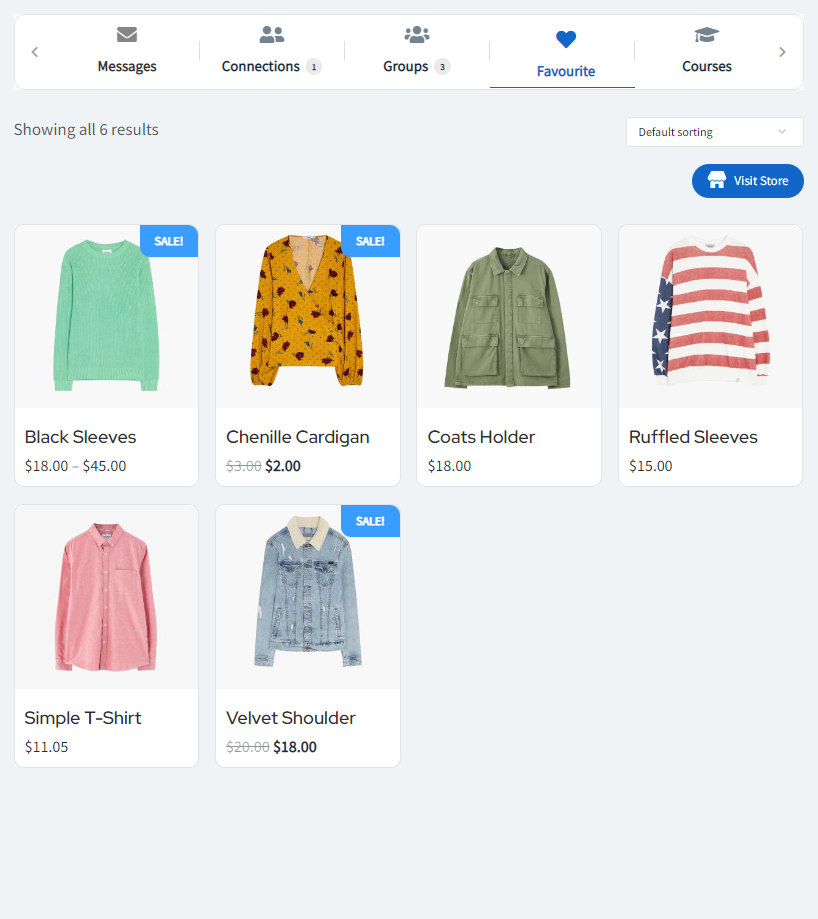Open the pink Simple T-Shirt image
The height and width of the screenshot is (919, 818).
(106, 597)
